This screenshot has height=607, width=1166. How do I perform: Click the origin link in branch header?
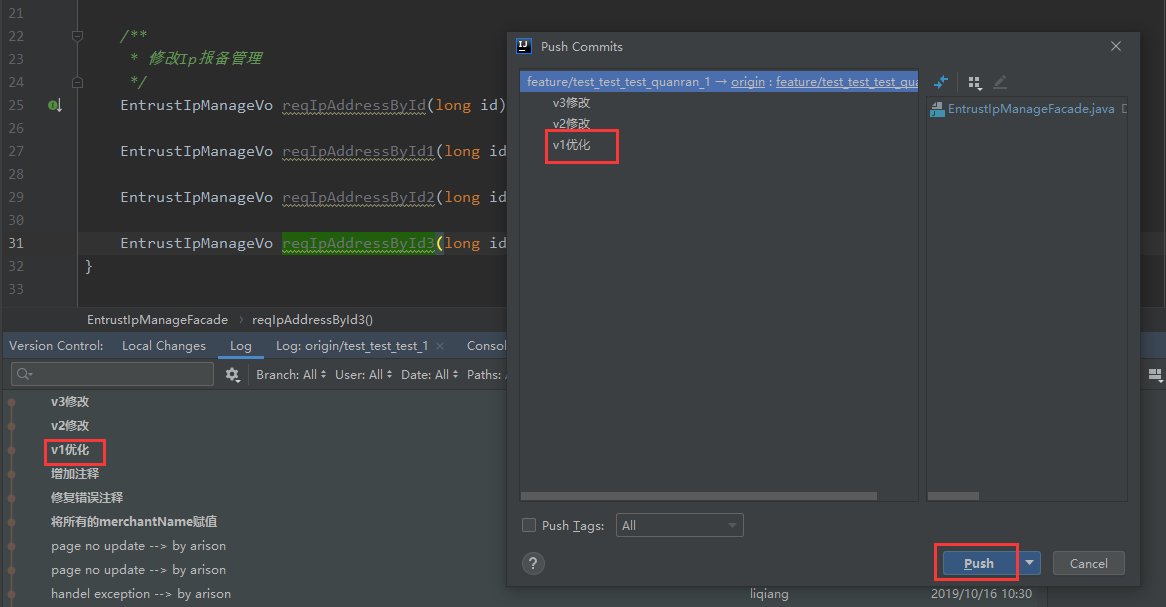(x=748, y=81)
